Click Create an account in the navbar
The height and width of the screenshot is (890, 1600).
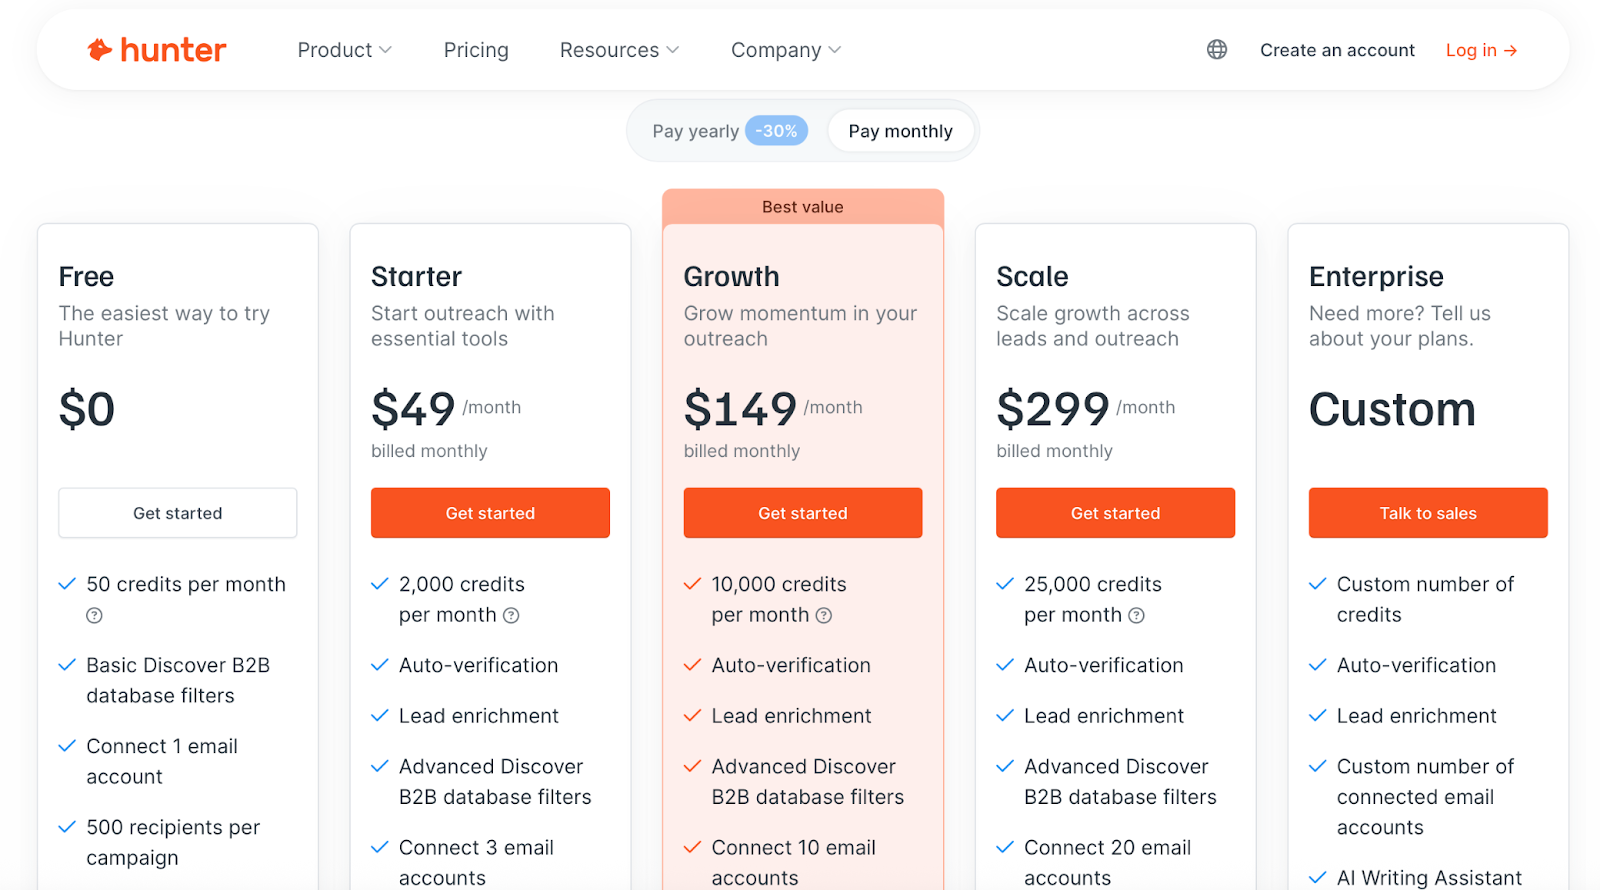pos(1337,49)
